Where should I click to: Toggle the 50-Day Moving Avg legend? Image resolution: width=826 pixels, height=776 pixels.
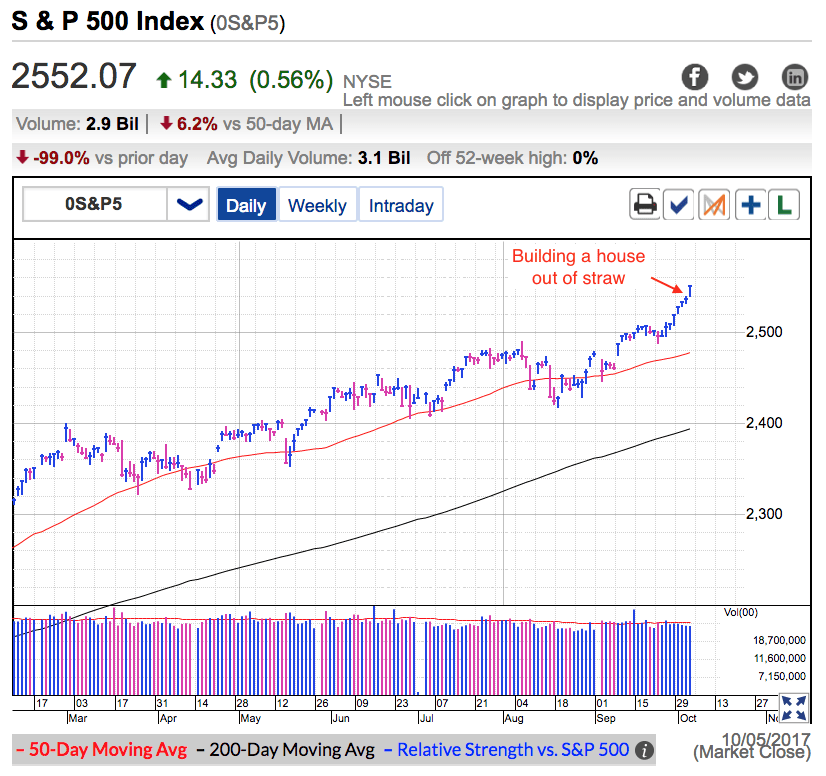[x=101, y=750]
